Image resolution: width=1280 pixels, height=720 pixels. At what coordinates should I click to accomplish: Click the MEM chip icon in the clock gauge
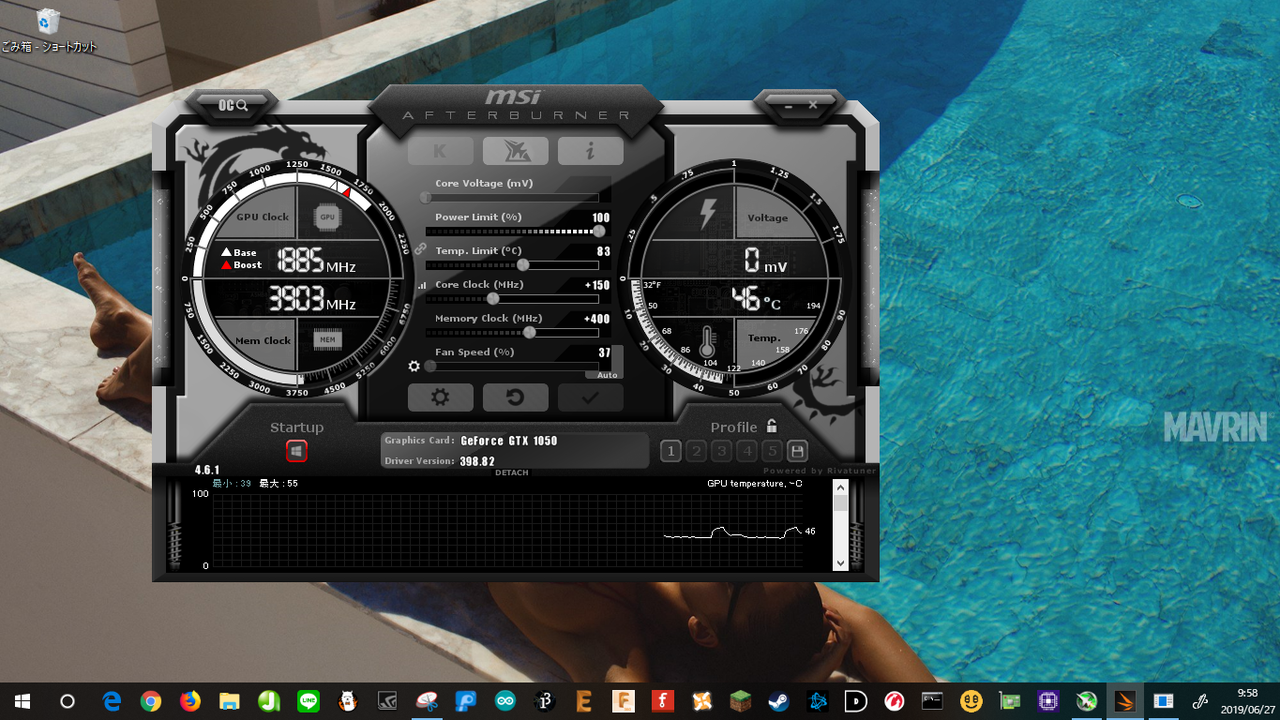pos(327,340)
